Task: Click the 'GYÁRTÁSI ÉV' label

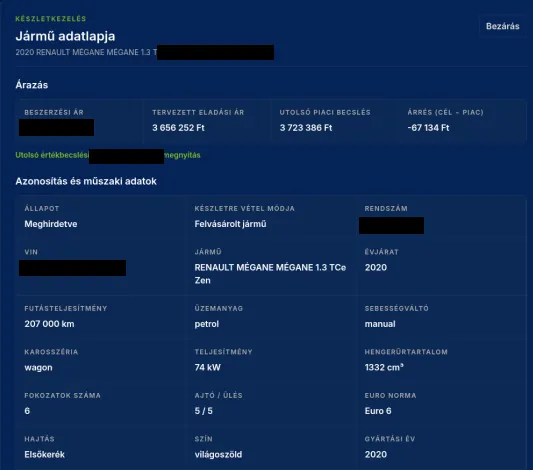Action: point(390,439)
